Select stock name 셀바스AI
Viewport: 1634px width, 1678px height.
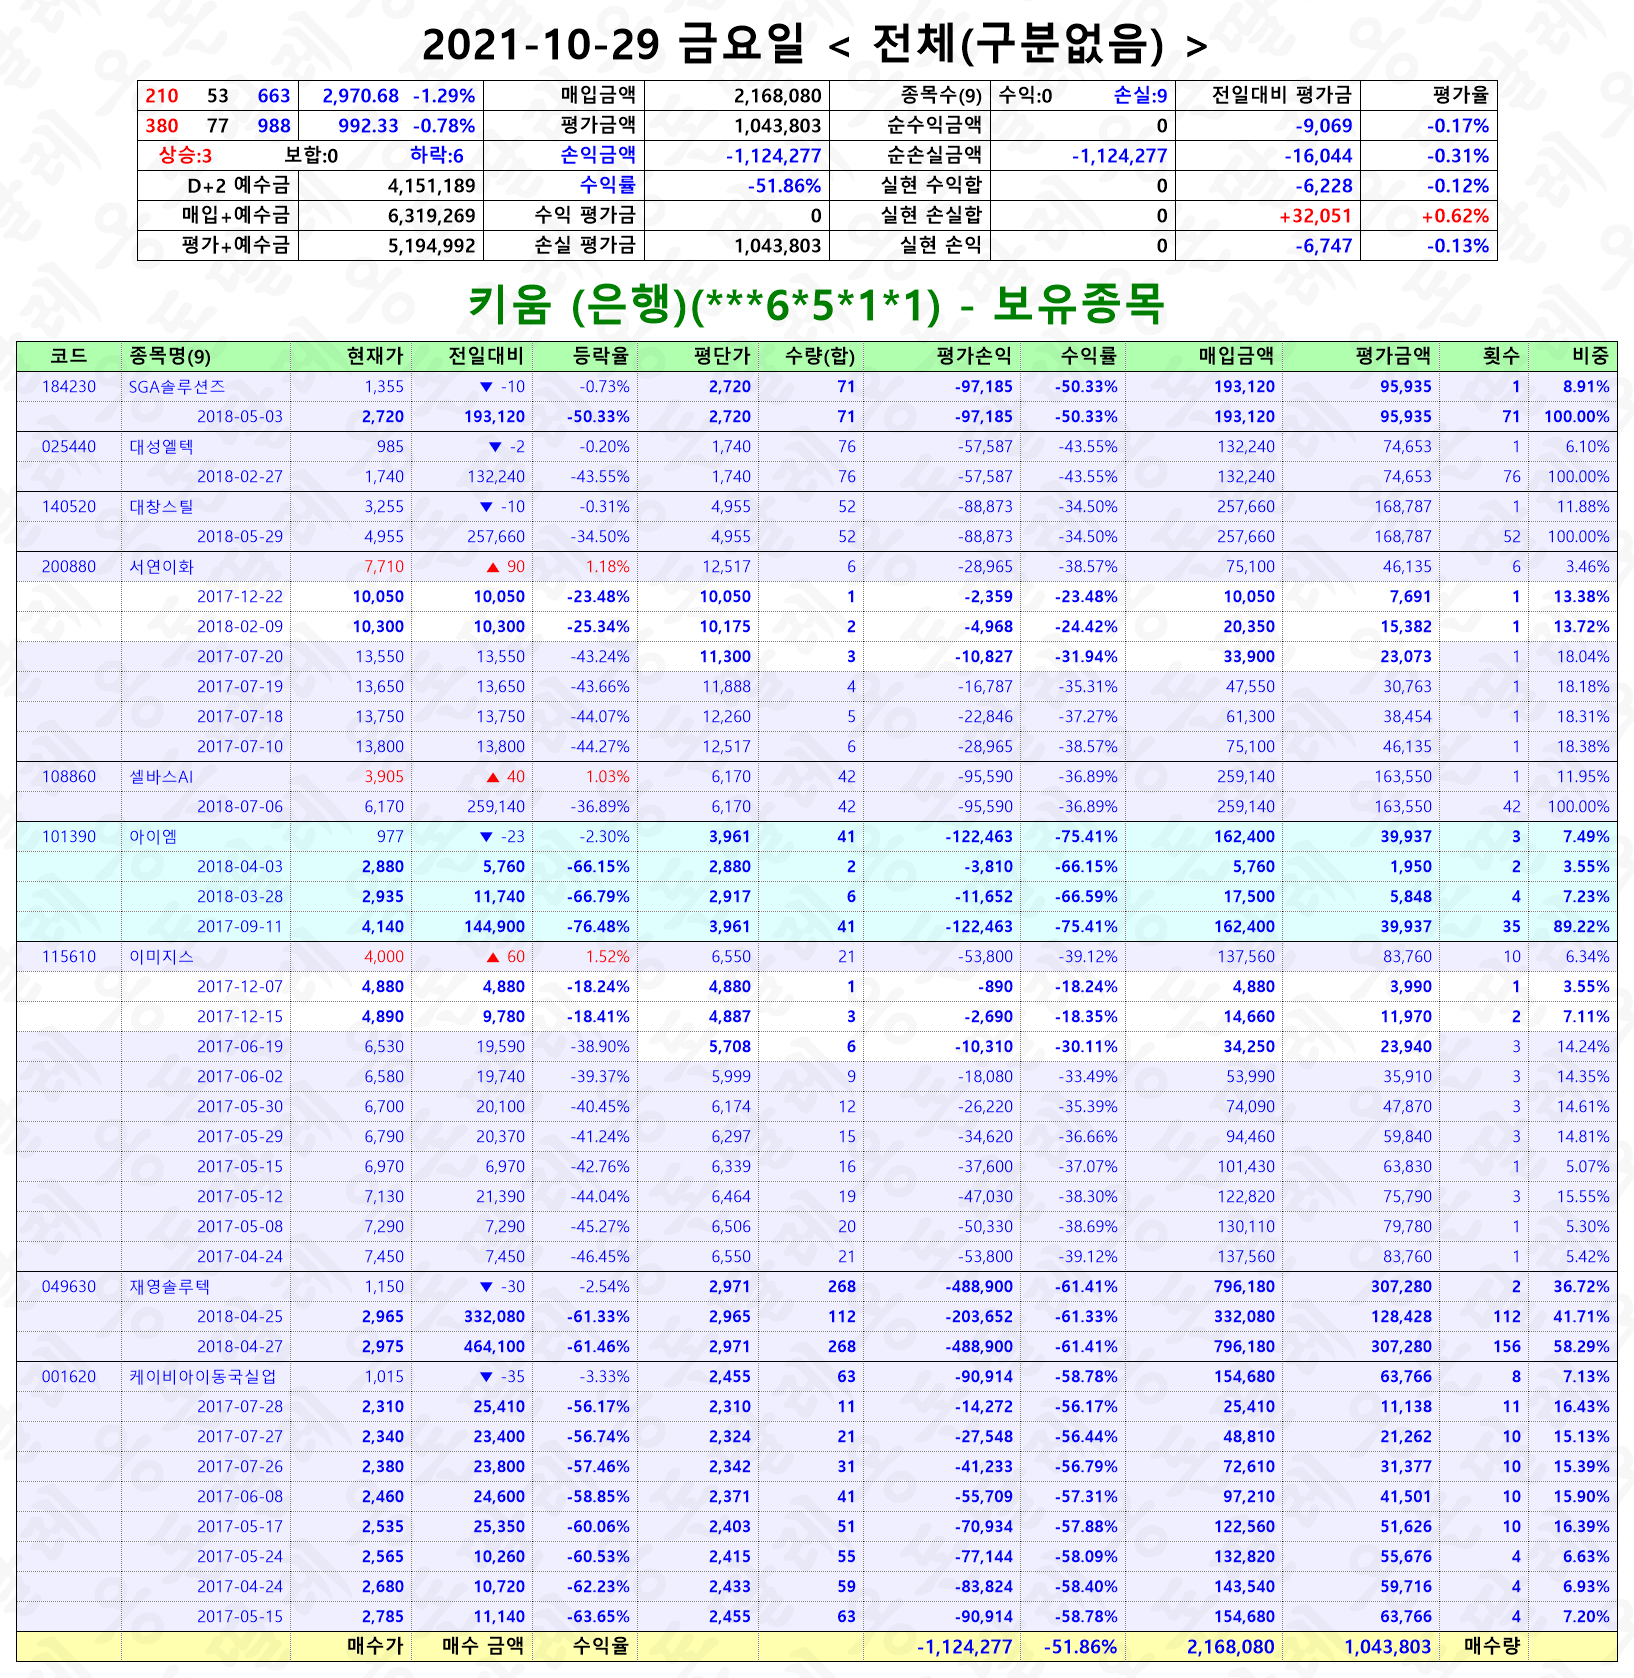(x=161, y=776)
